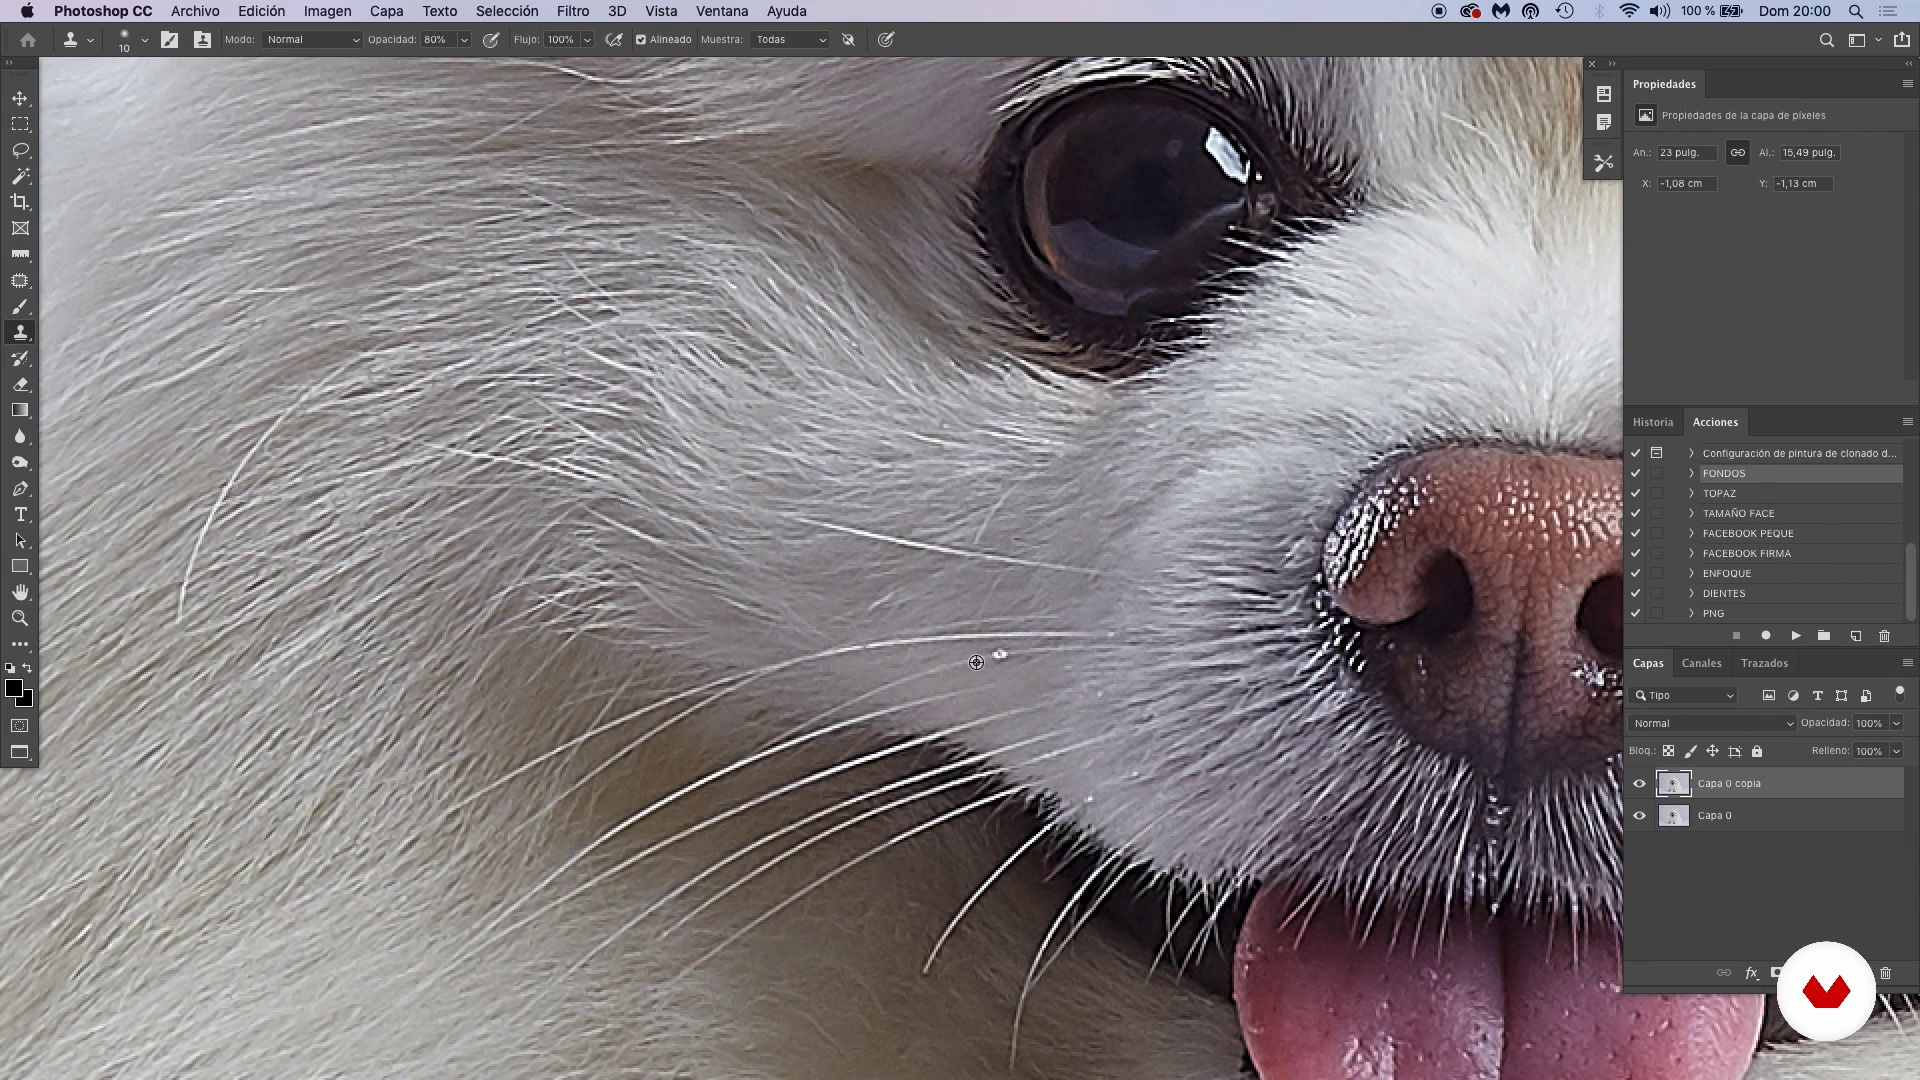Select the Capa 0 copia layer name
This screenshot has height=1080, width=1920.
click(x=1729, y=784)
